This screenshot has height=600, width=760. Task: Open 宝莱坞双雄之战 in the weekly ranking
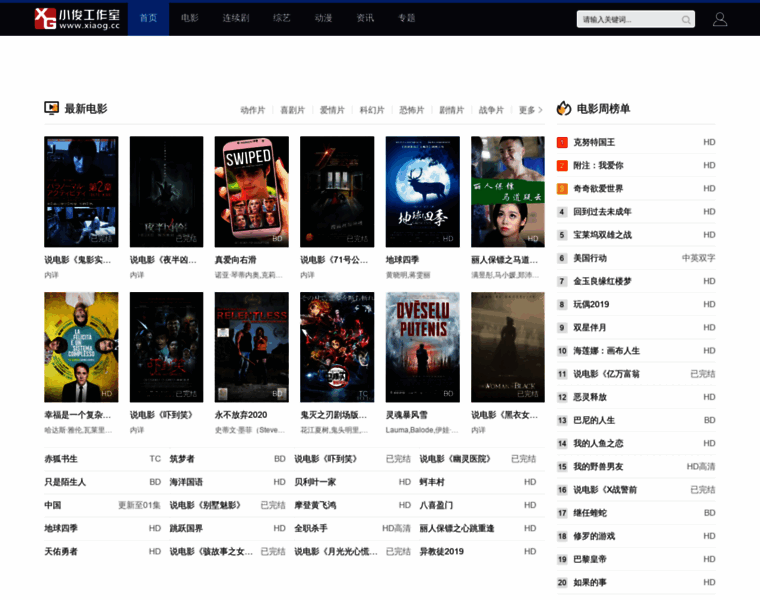602,235
